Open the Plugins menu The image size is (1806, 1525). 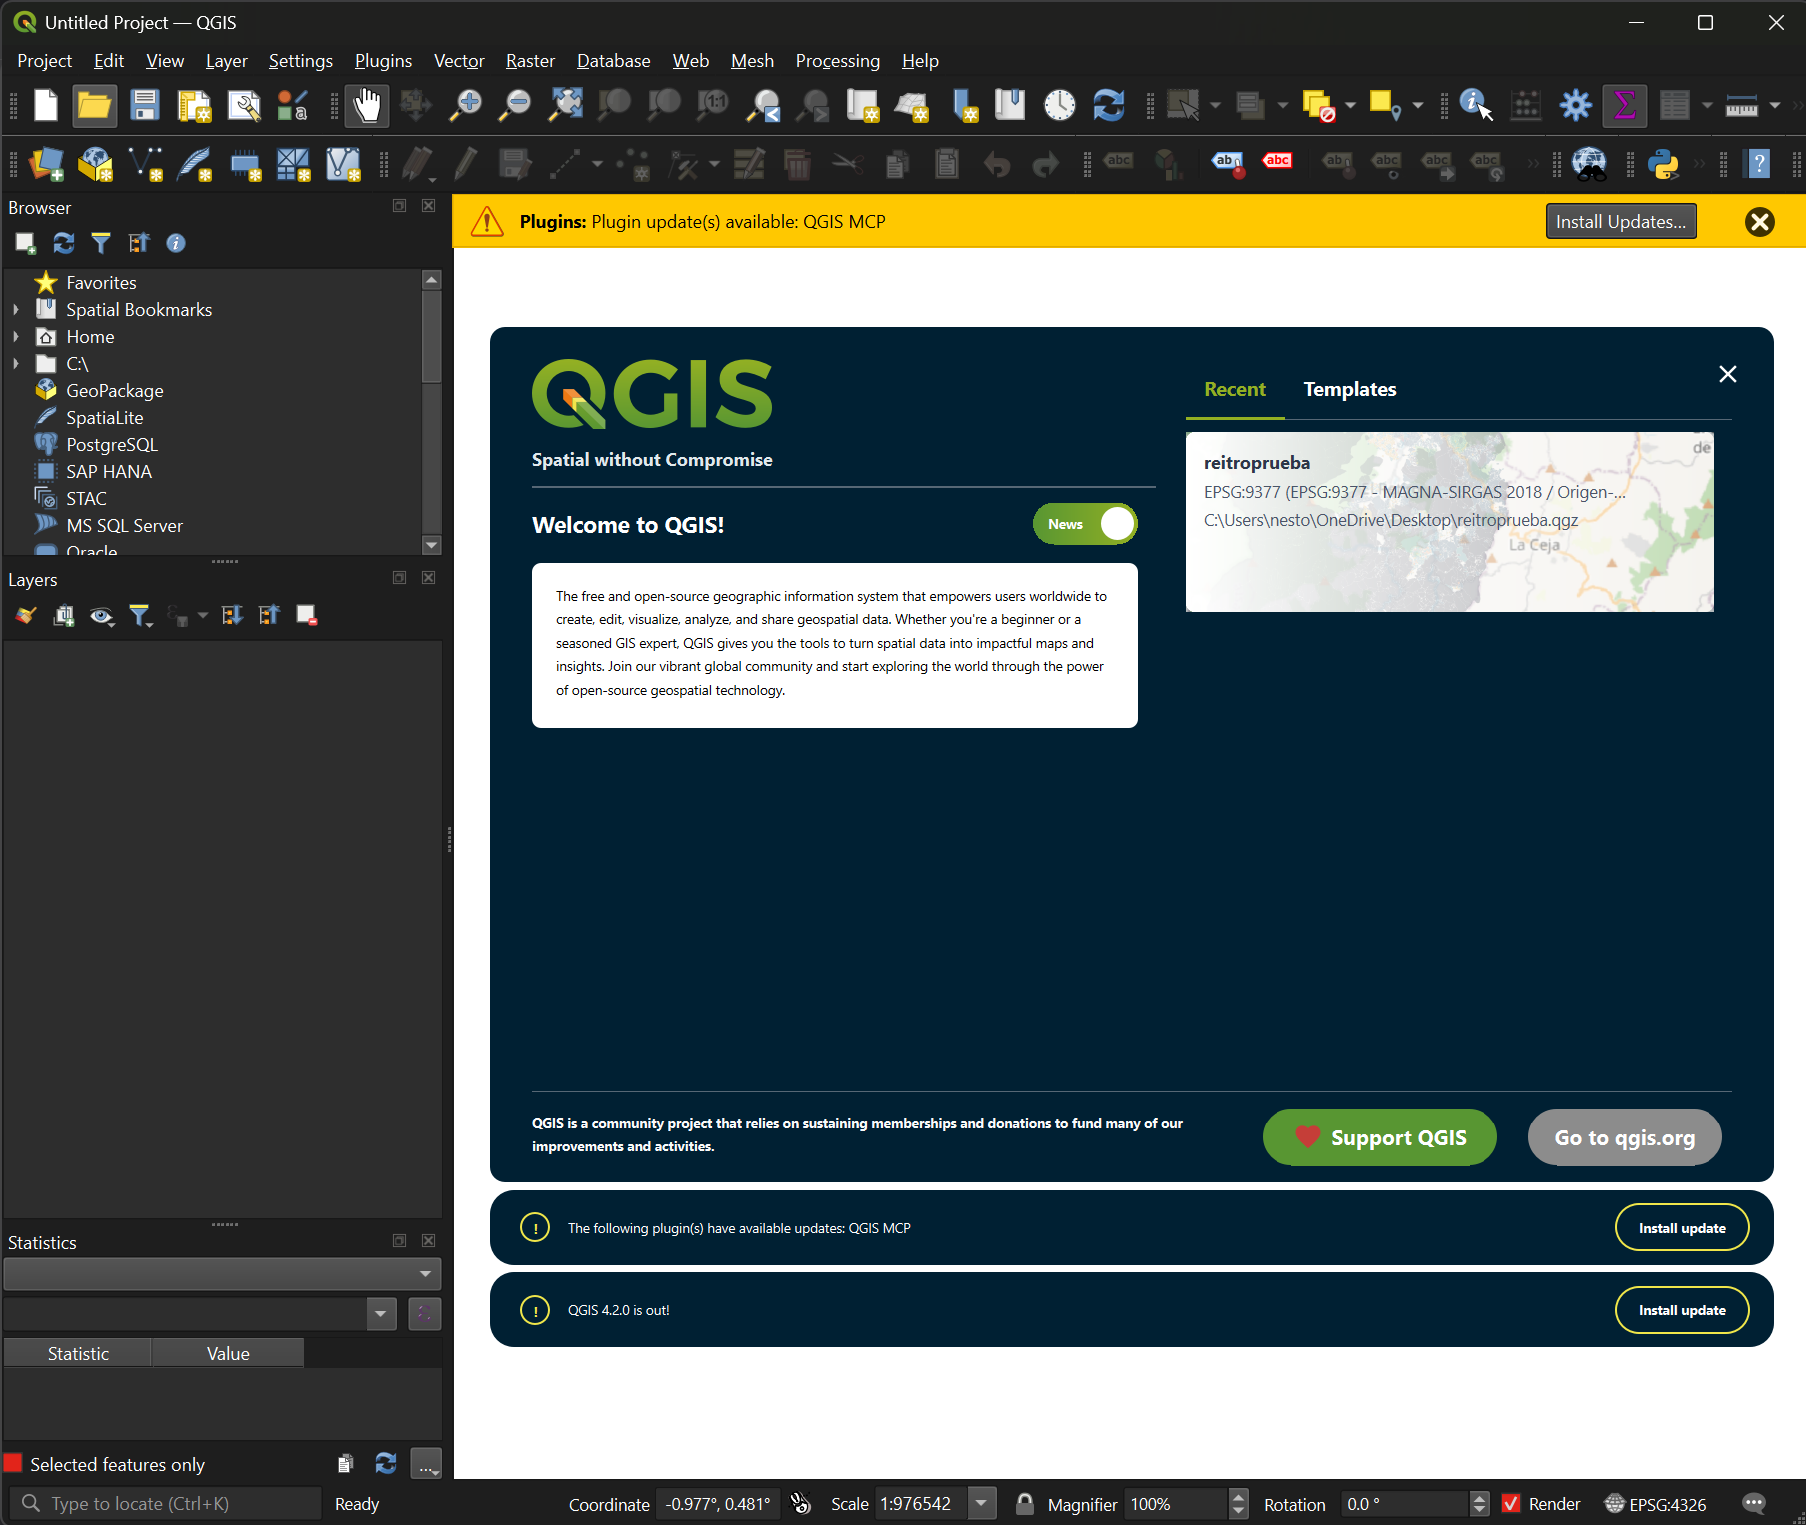[383, 61]
